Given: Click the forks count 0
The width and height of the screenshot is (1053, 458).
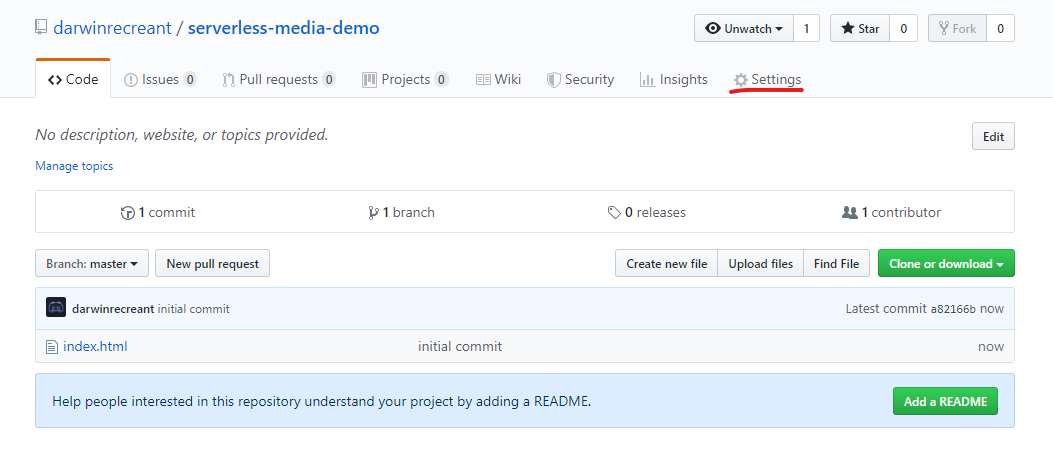Looking at the screenshot, I should [x=1000, y=28].
